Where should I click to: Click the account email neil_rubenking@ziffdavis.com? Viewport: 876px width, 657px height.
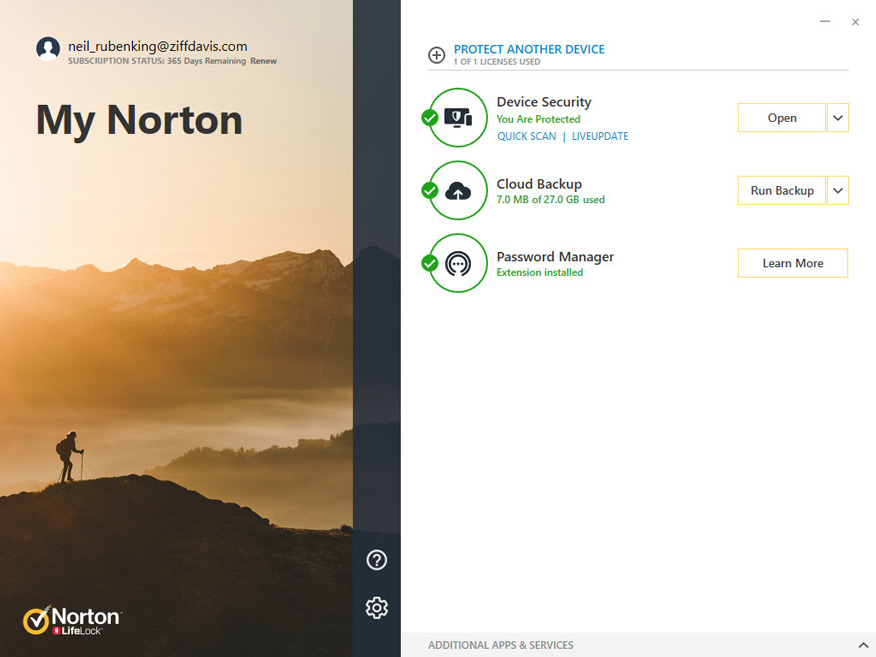158,46
